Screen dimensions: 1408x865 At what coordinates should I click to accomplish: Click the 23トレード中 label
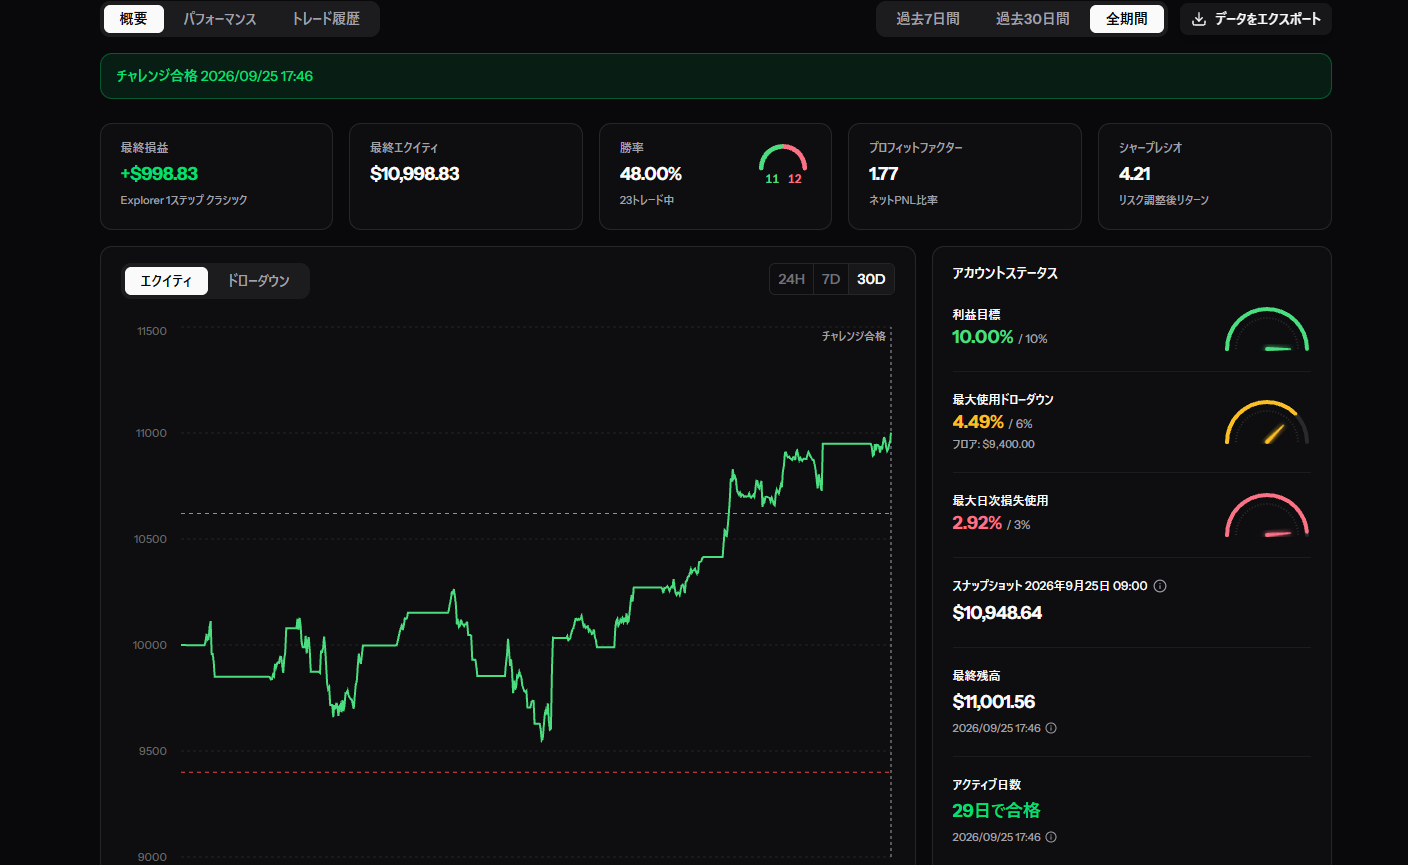click(x=647, y=200)
